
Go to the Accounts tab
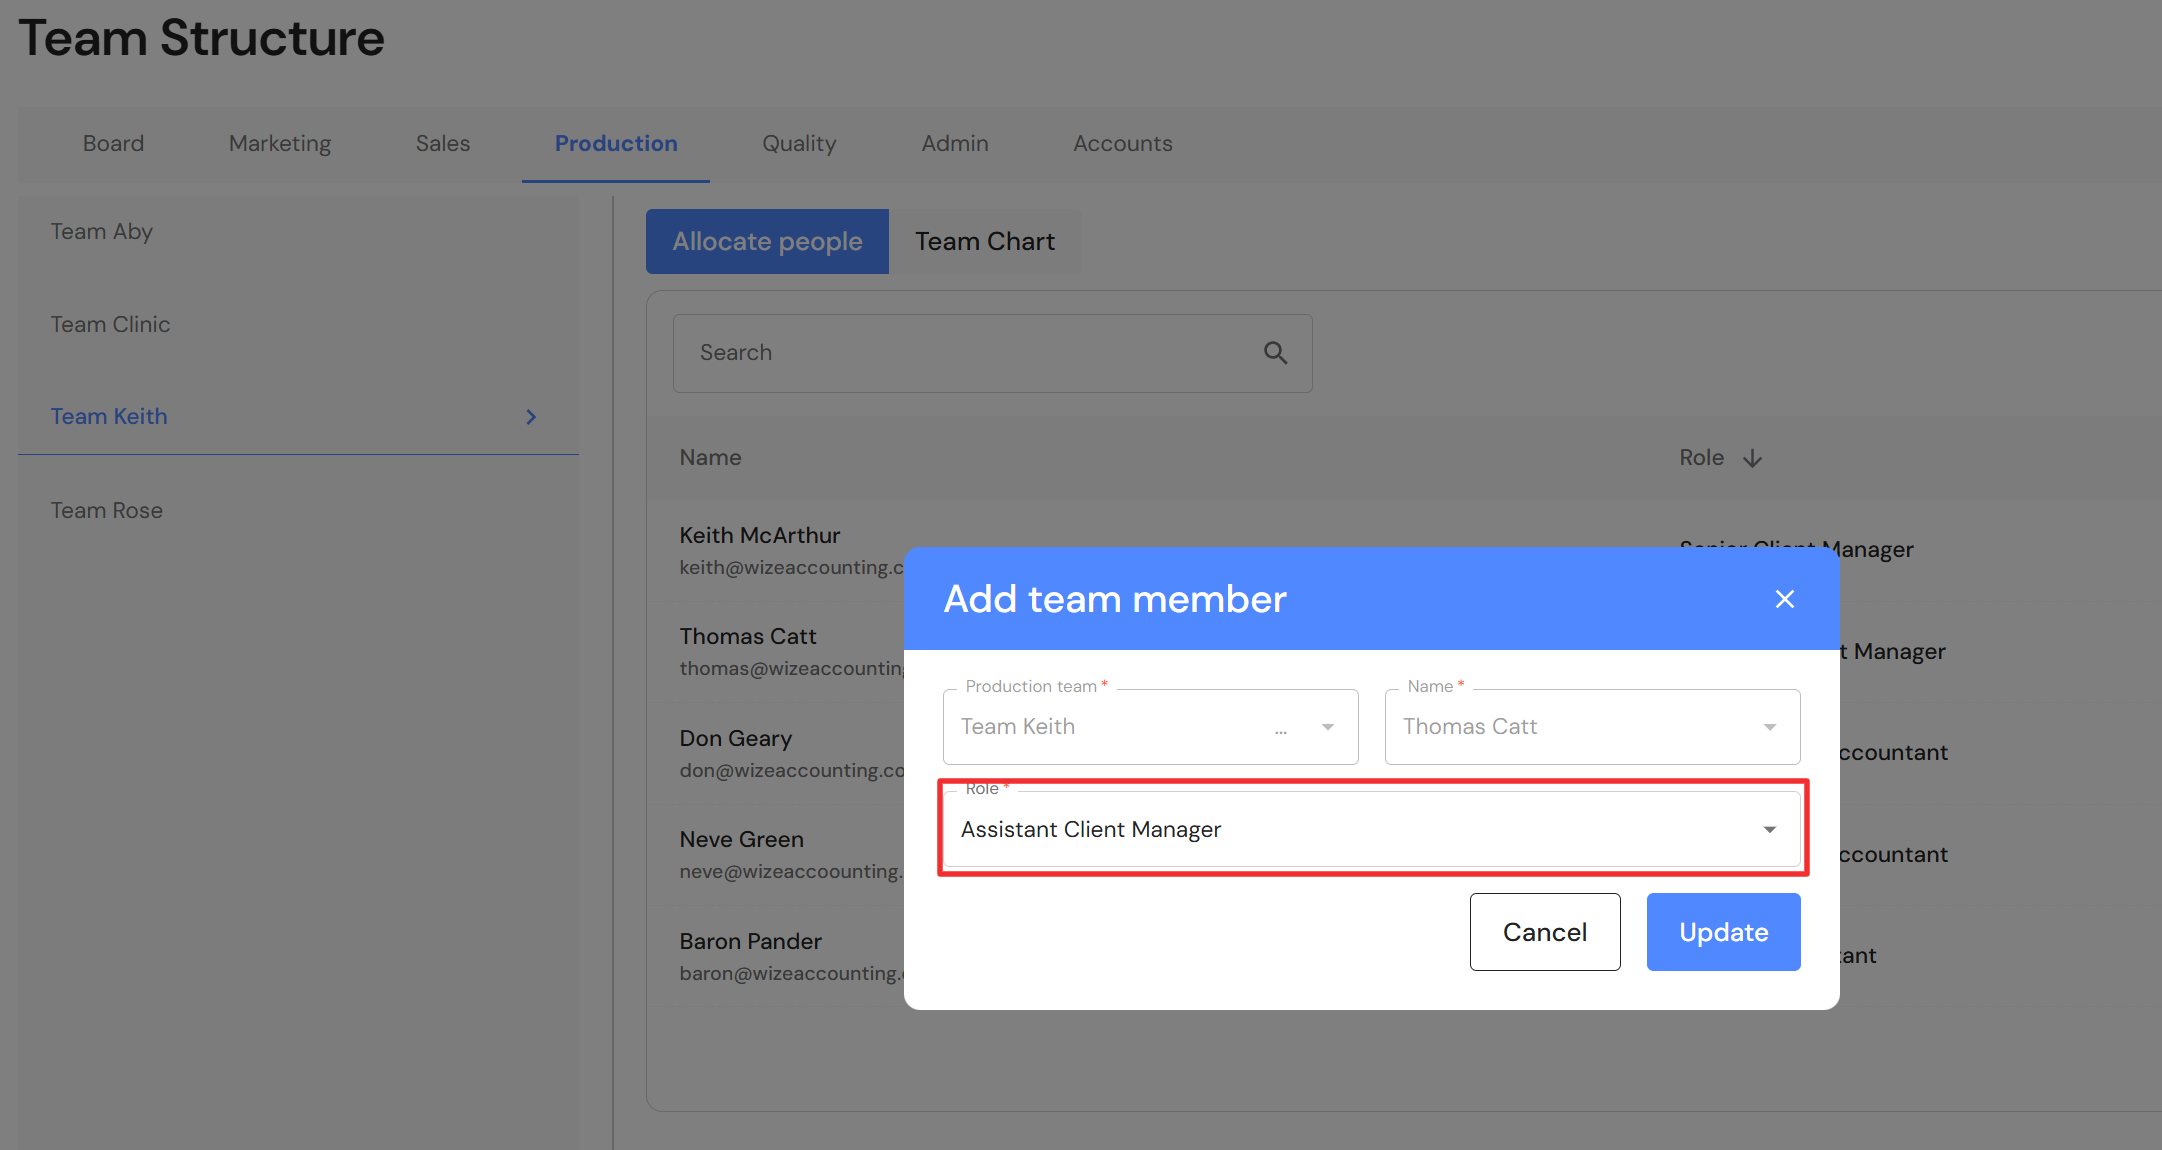(x=1122, y=143)
